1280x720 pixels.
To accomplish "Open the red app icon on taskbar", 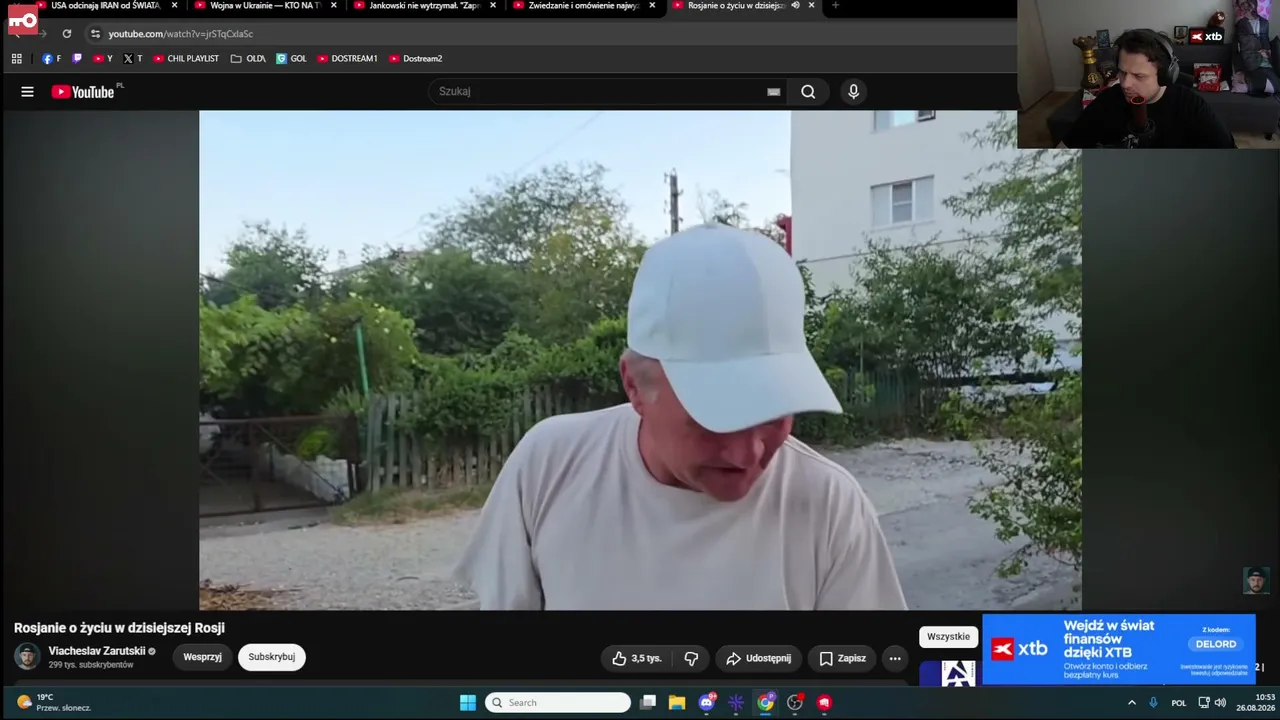I will (x=824, y=703).
